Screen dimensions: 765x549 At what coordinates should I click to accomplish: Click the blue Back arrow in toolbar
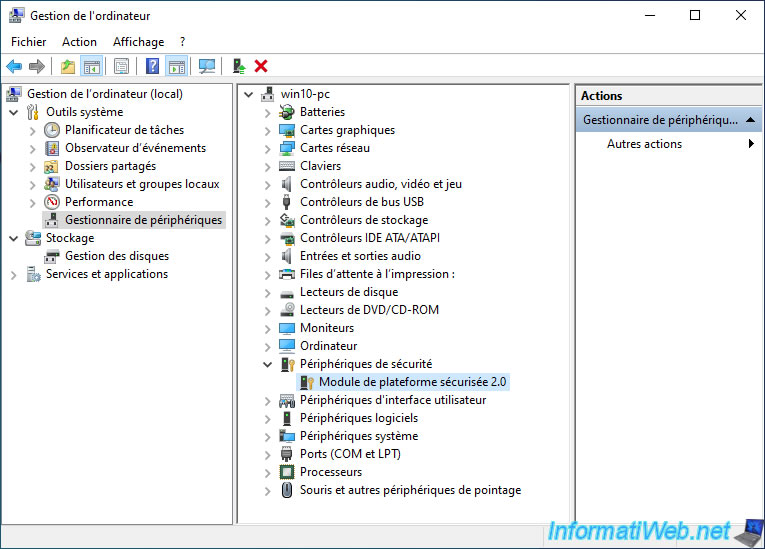(14, 66)
